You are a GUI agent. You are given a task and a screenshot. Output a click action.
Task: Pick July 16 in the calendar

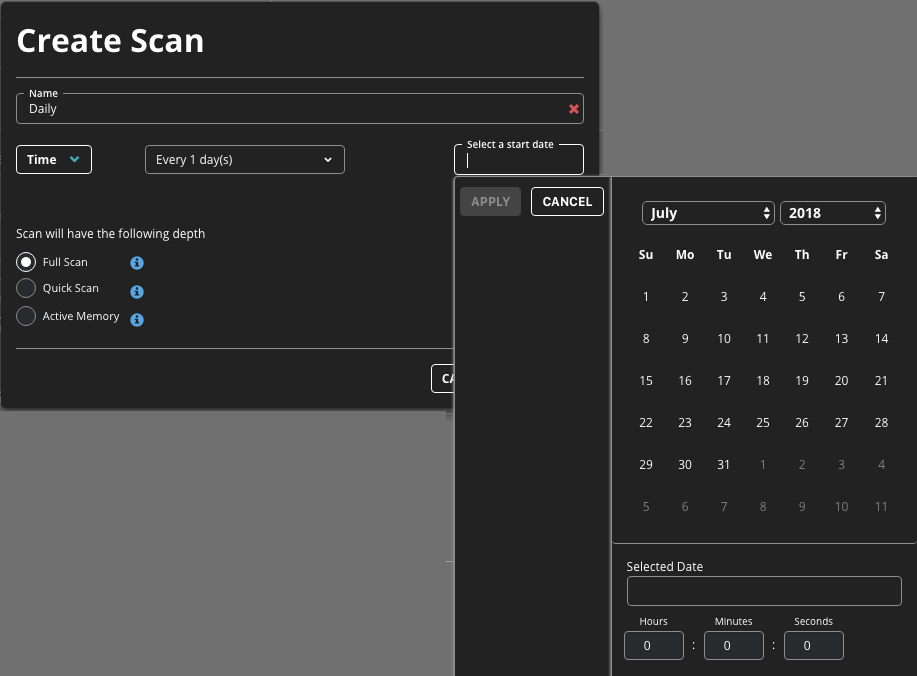point(685,381)
